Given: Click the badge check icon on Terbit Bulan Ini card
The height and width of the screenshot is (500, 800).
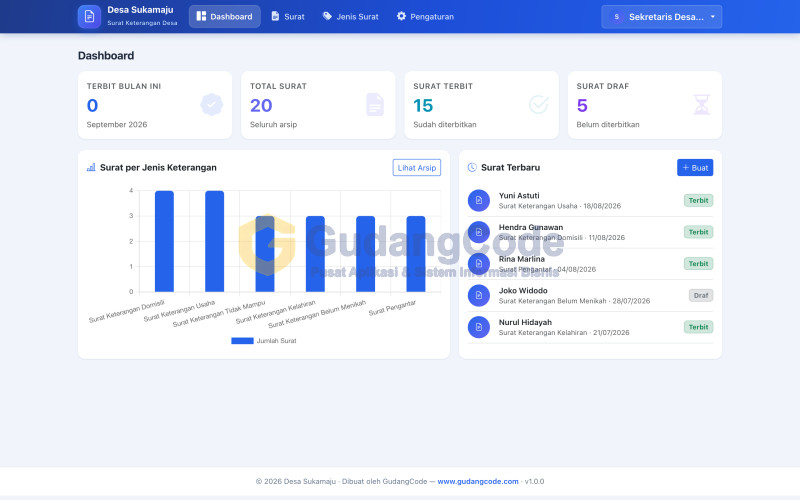Looking at the screenshot, I should pos(211,105).
